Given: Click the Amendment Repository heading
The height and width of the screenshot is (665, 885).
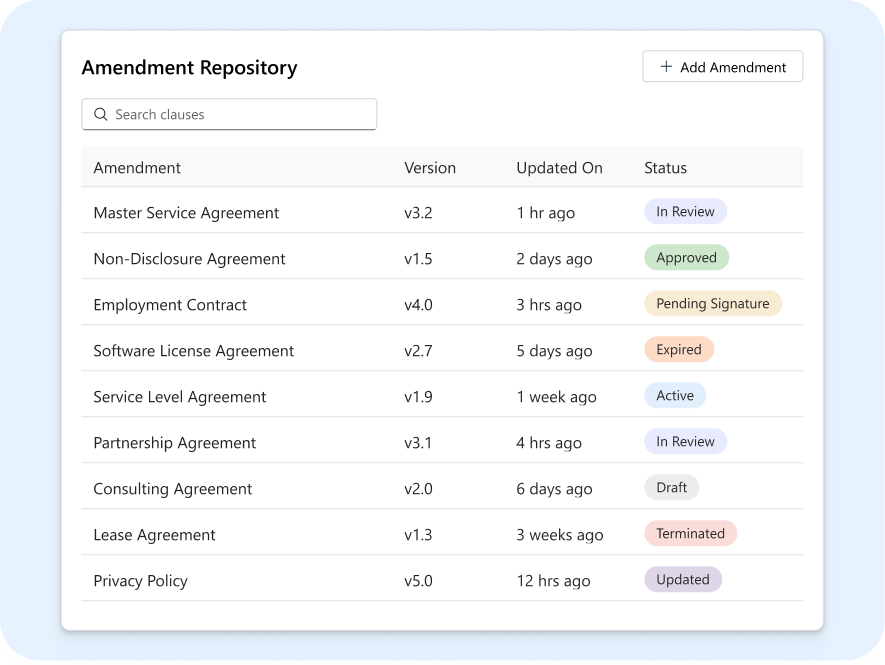Looking at the screenshot, I should pos(190,68).
